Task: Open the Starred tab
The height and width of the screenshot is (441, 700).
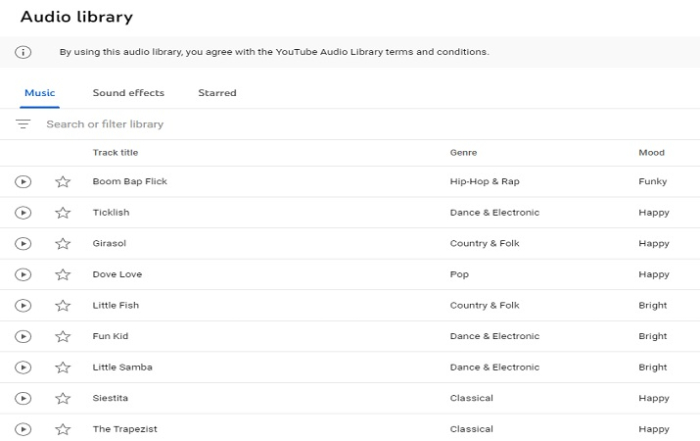Action: click(x=217, y=93)
